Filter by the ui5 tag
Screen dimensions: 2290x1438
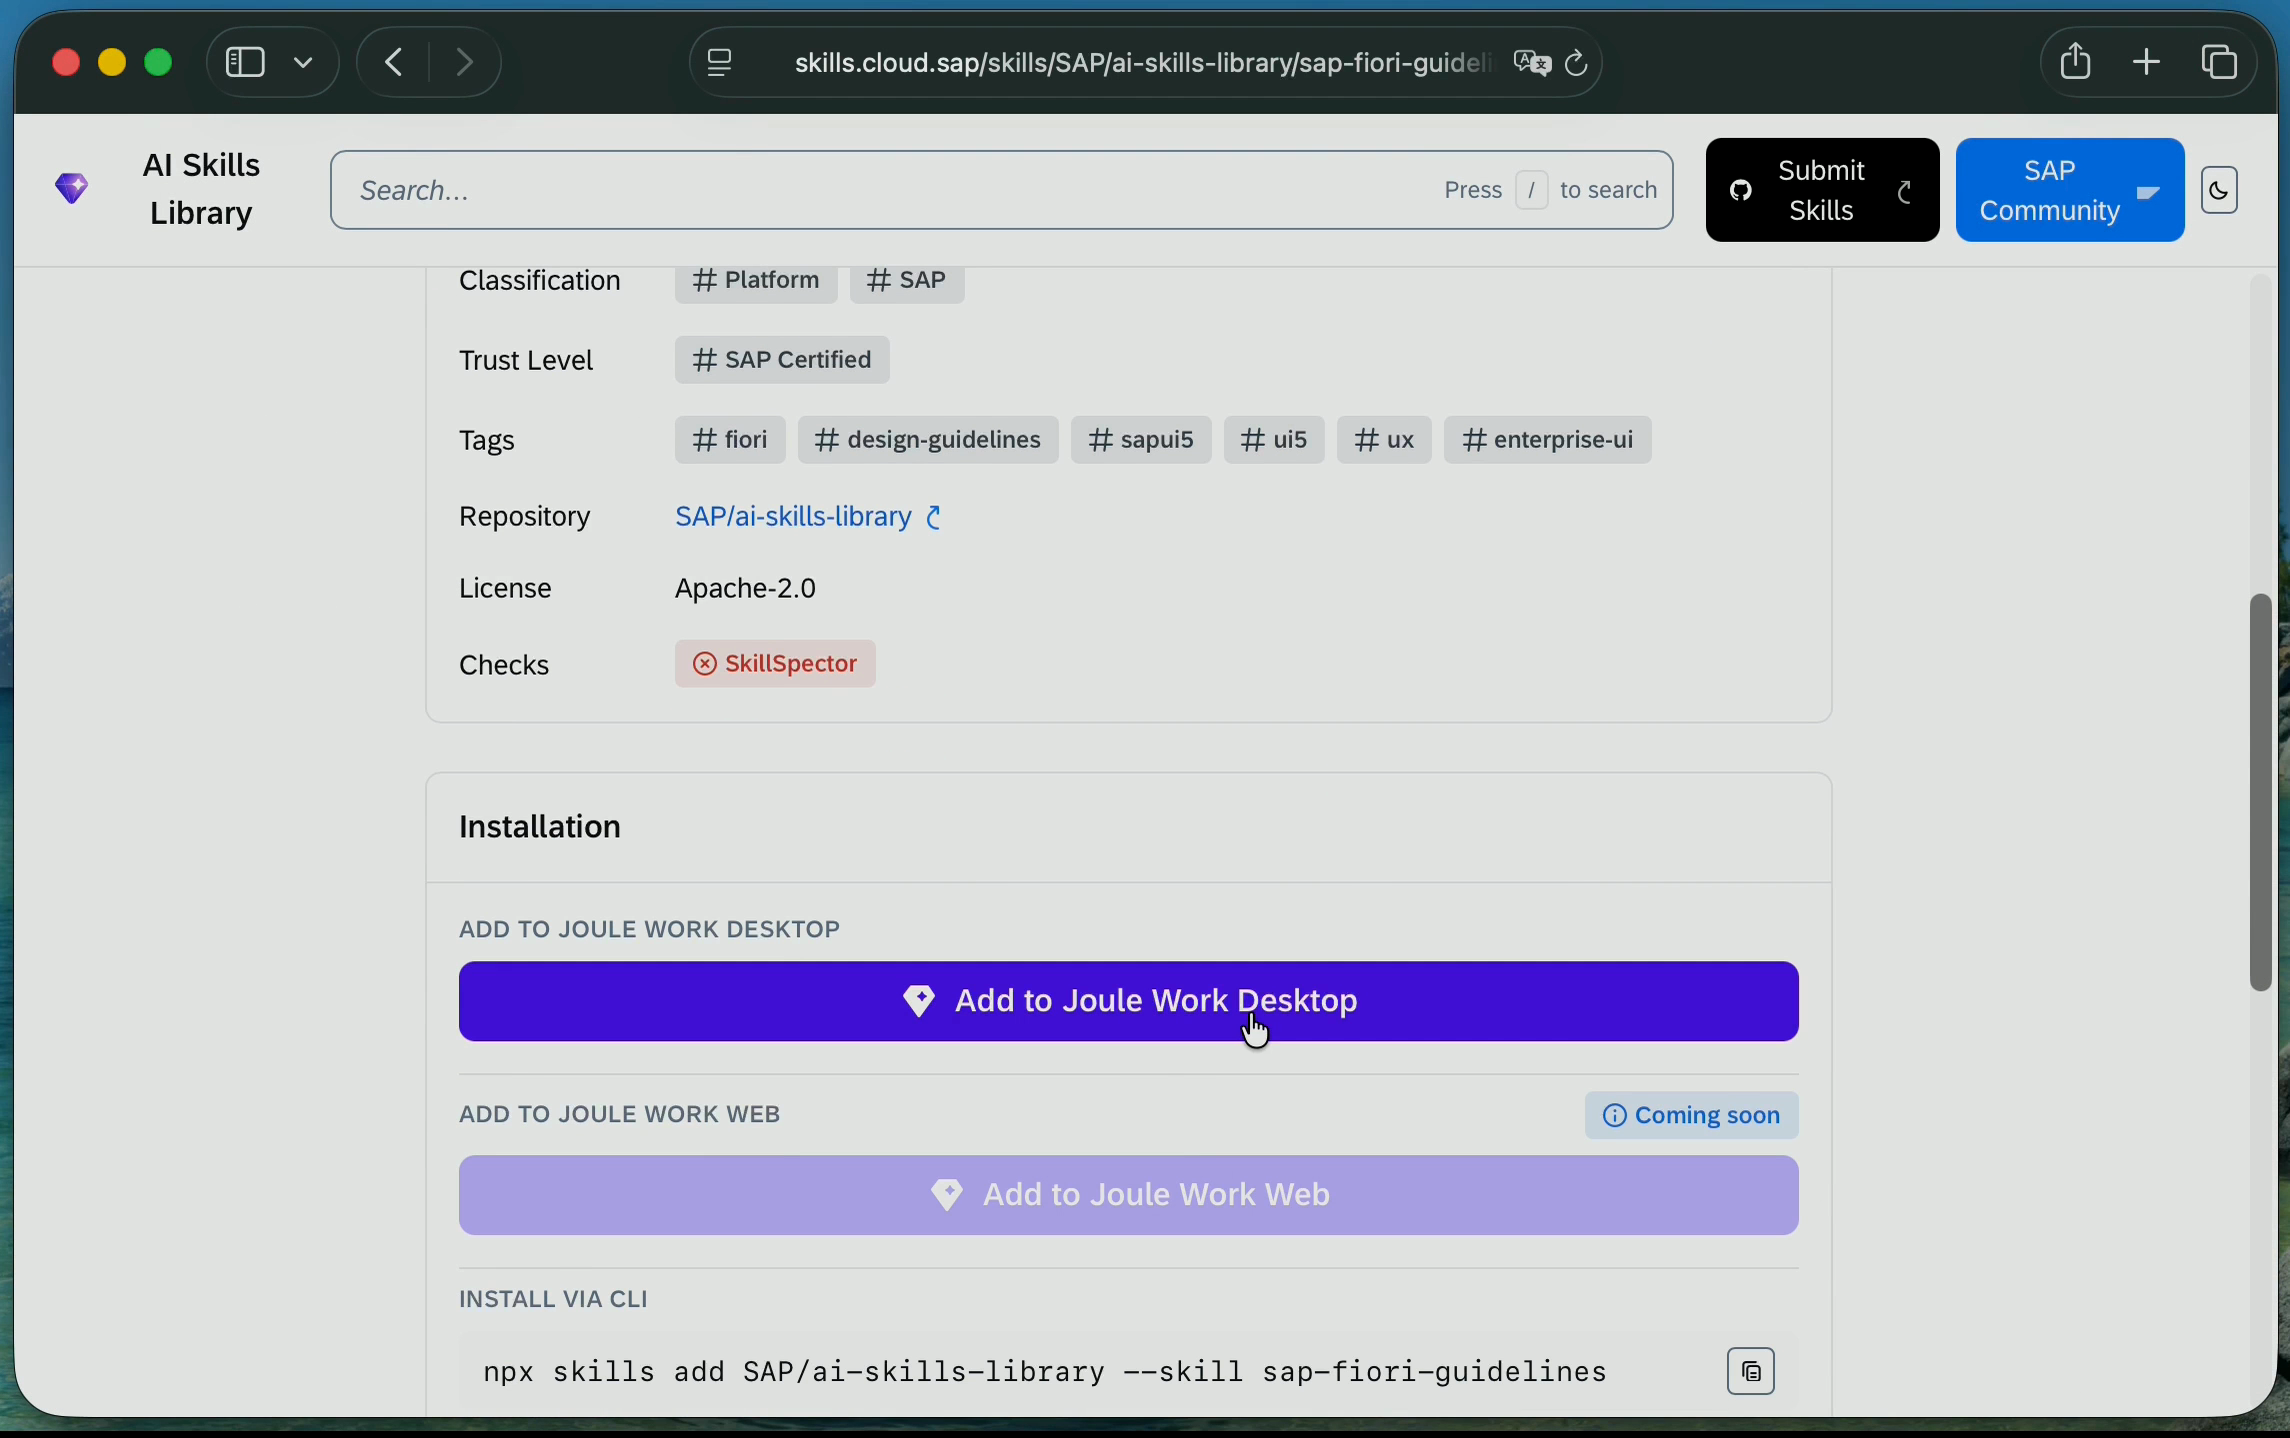(x=1274, y=440)
